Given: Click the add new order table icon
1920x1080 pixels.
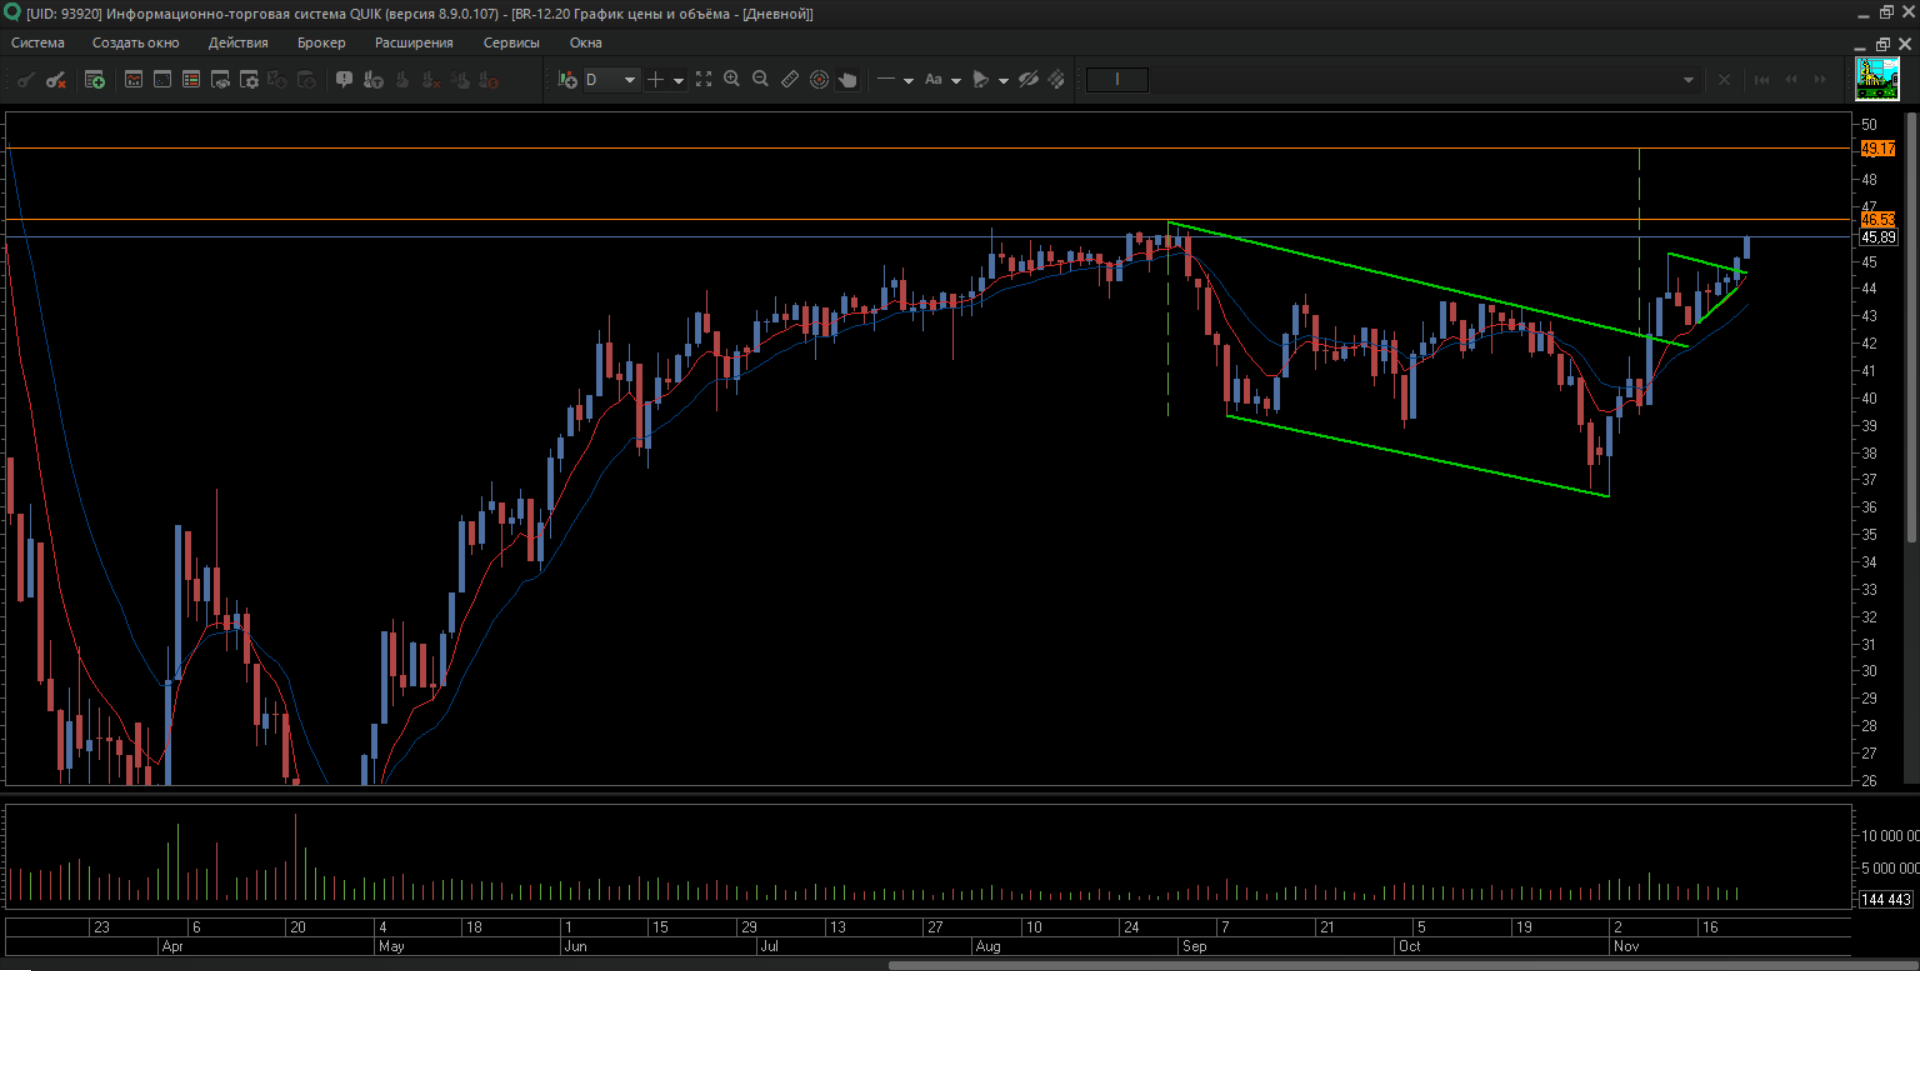Looking at the screenshot, I should [95, 80].
